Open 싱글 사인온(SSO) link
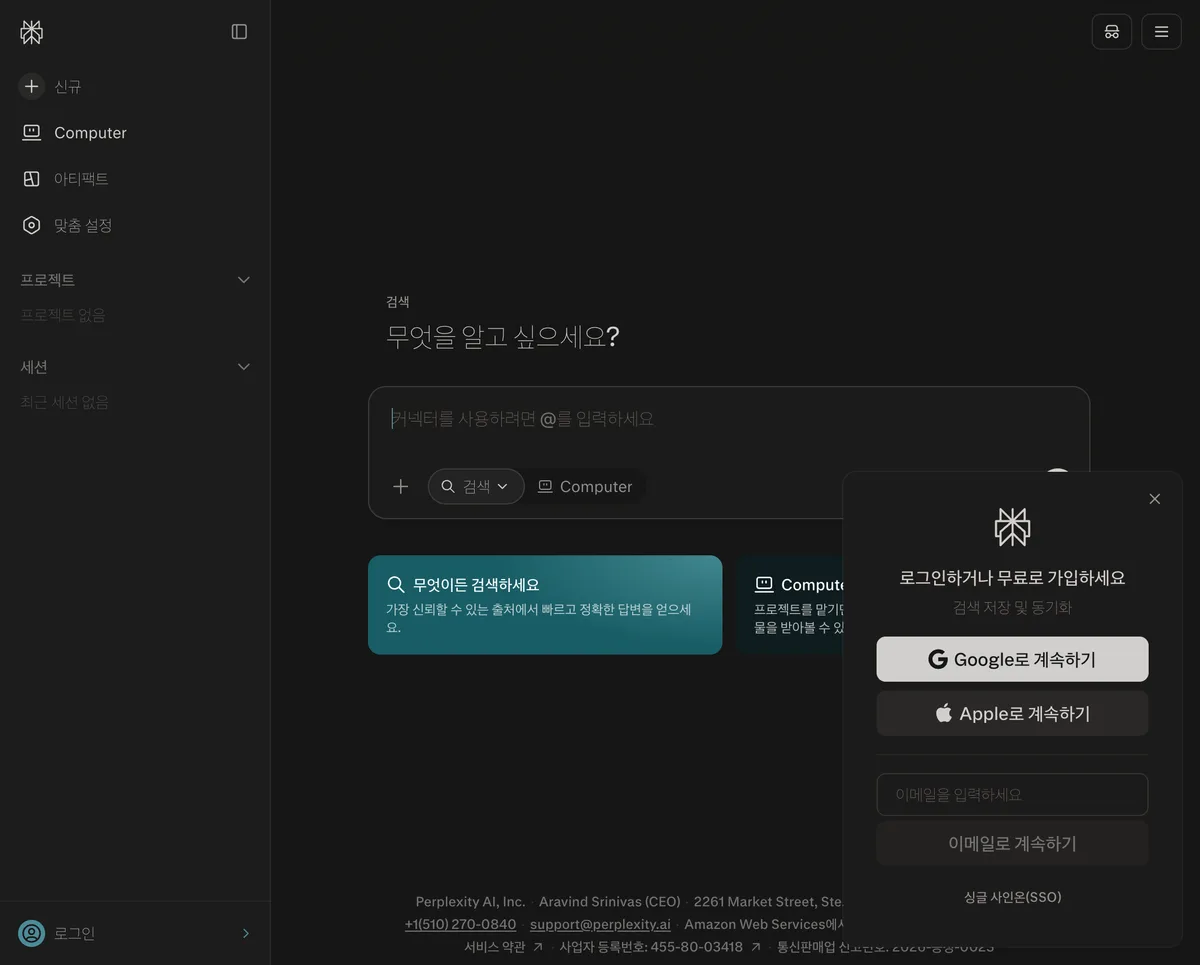This screenshot has width=1200, height=965. point(1012,897)
